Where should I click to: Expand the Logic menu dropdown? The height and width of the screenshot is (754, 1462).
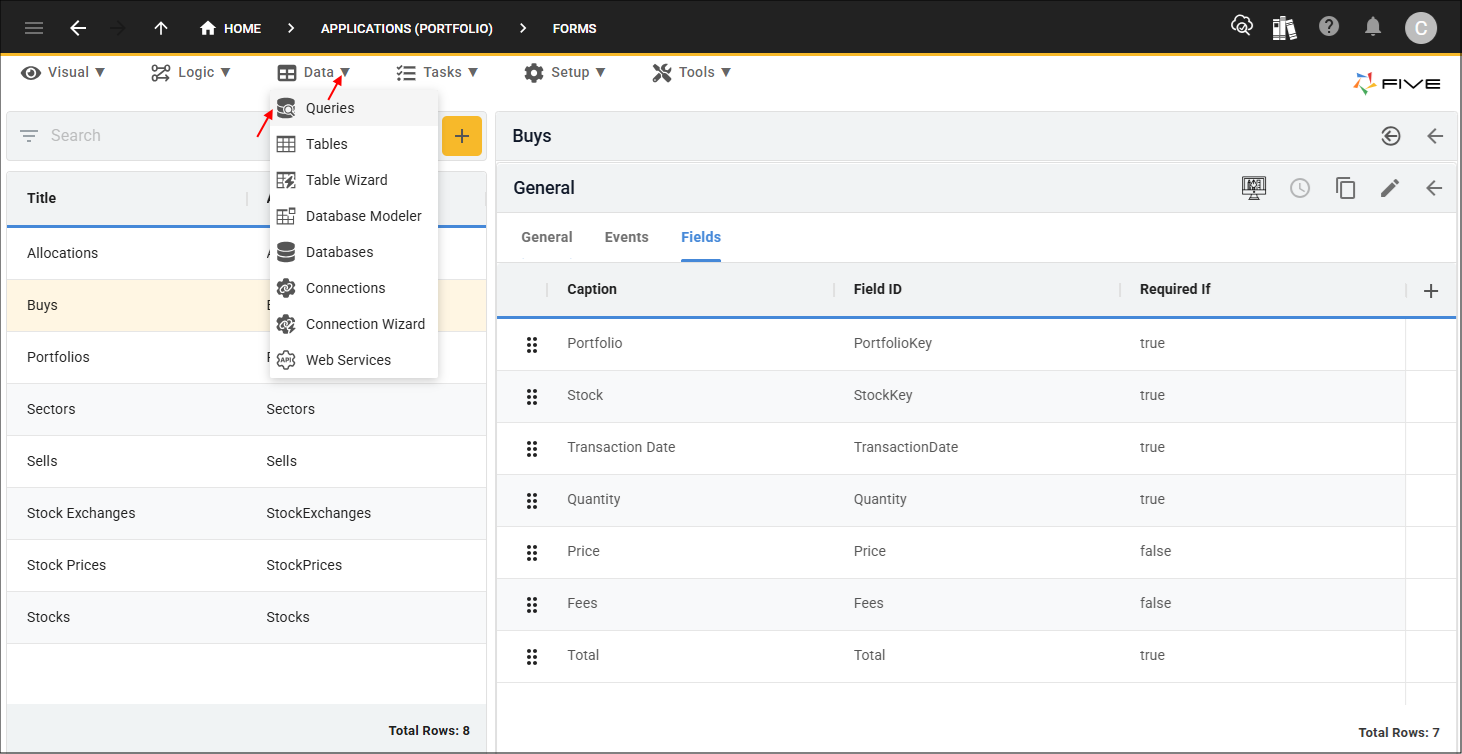[191, 72]
